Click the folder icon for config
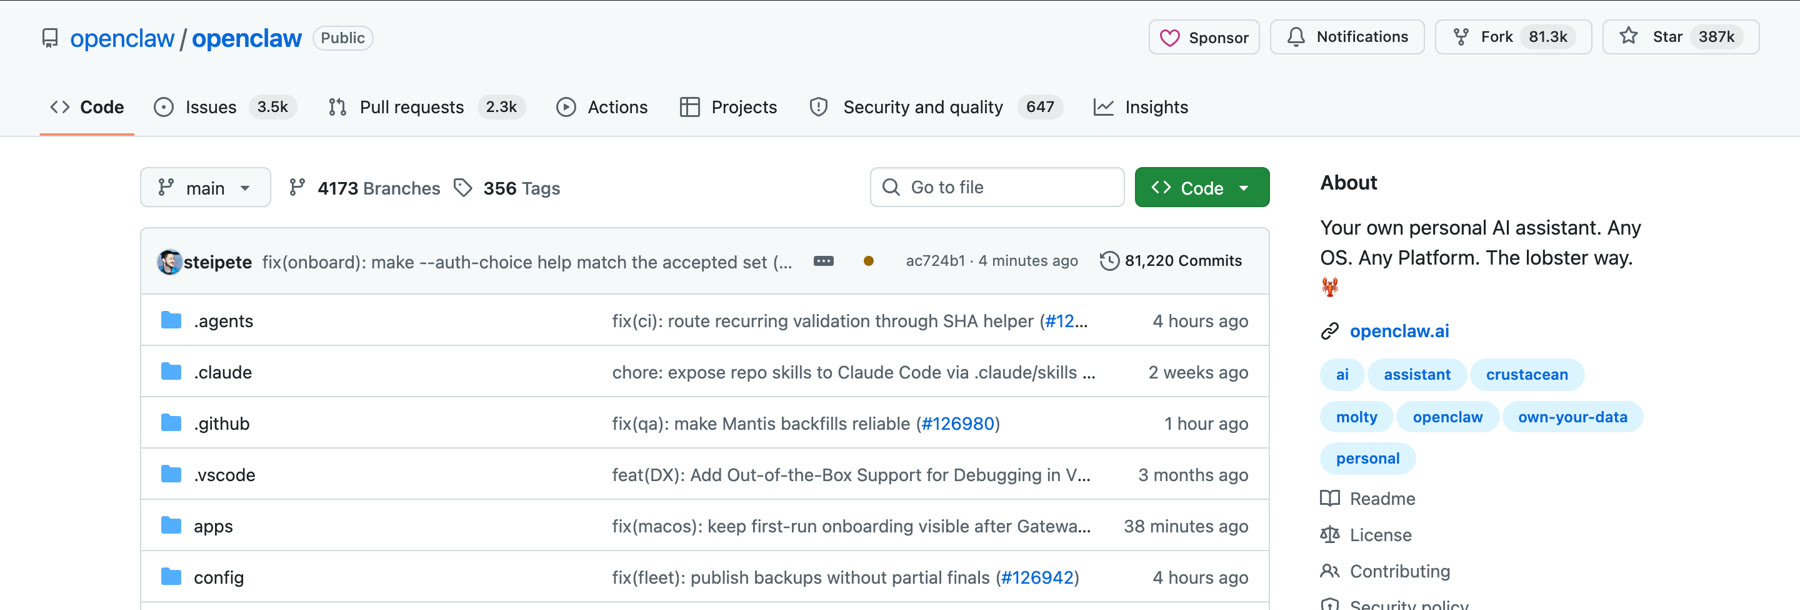The width and height of the screenshot is (1800, 610). coord(171,576)
